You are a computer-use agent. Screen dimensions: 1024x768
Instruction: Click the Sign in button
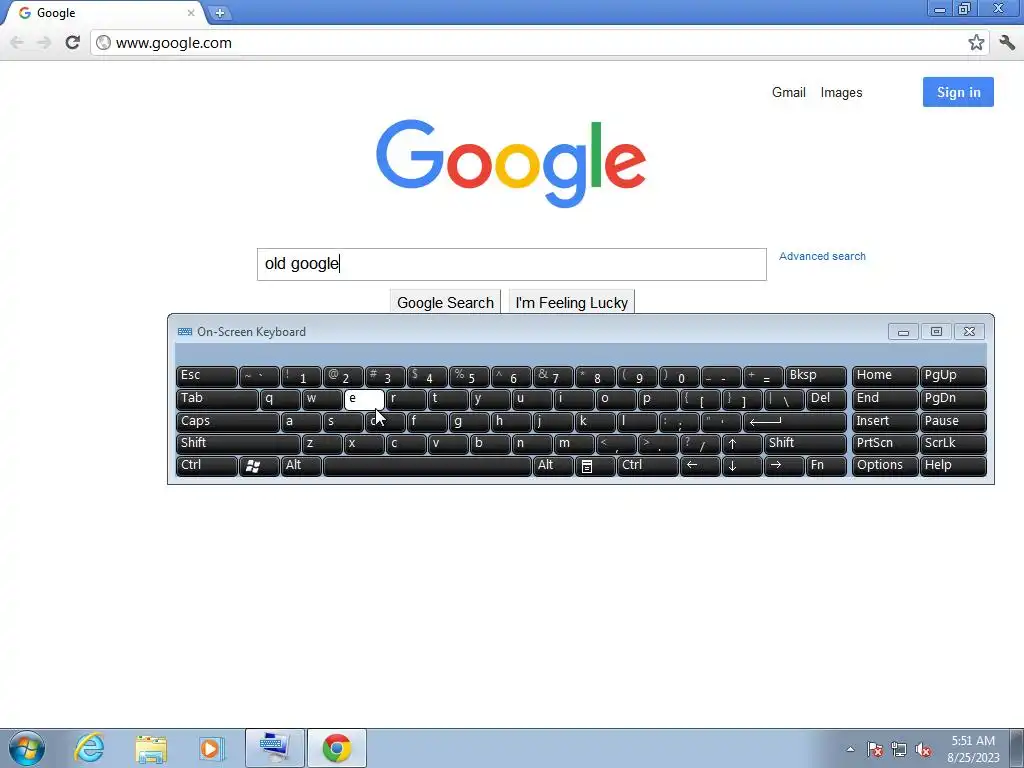[958, 92]
